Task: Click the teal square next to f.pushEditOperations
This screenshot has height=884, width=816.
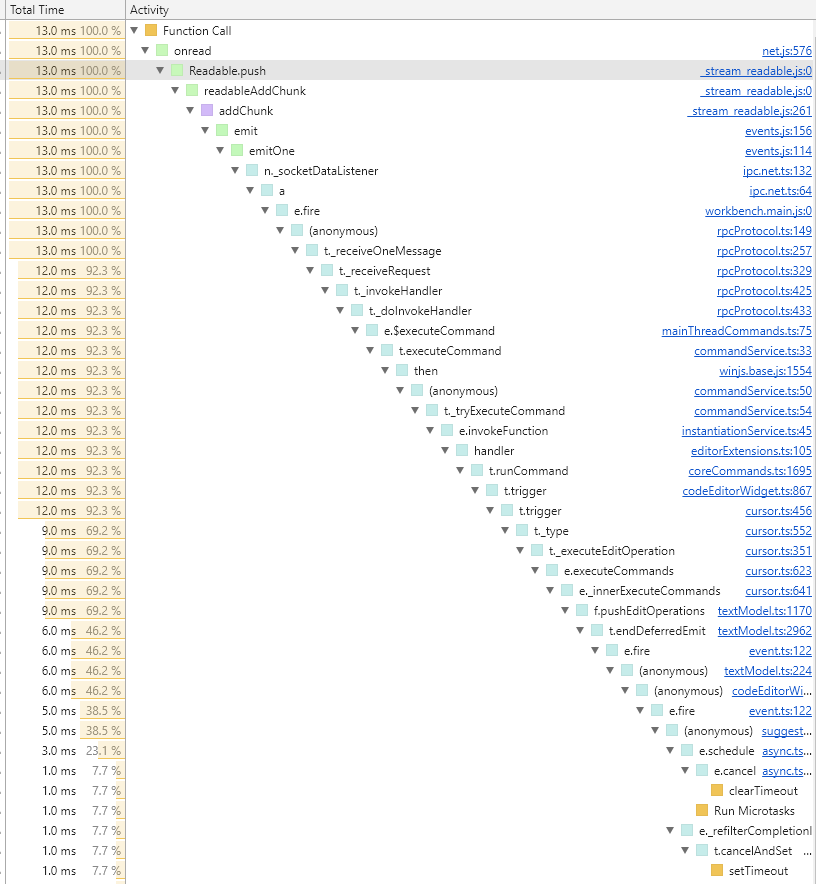Action: (582, 611)
